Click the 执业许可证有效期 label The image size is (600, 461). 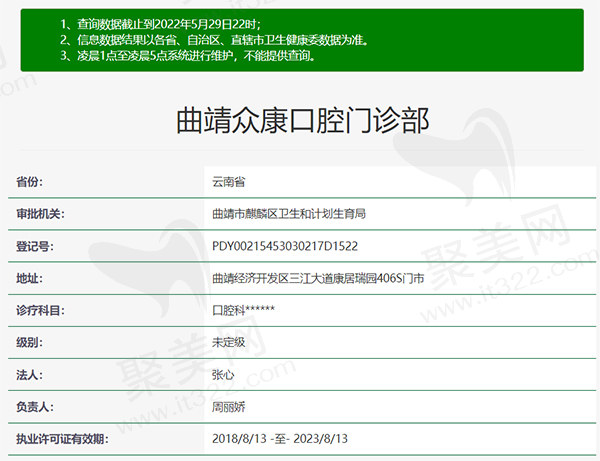click(x=62, y=439)
